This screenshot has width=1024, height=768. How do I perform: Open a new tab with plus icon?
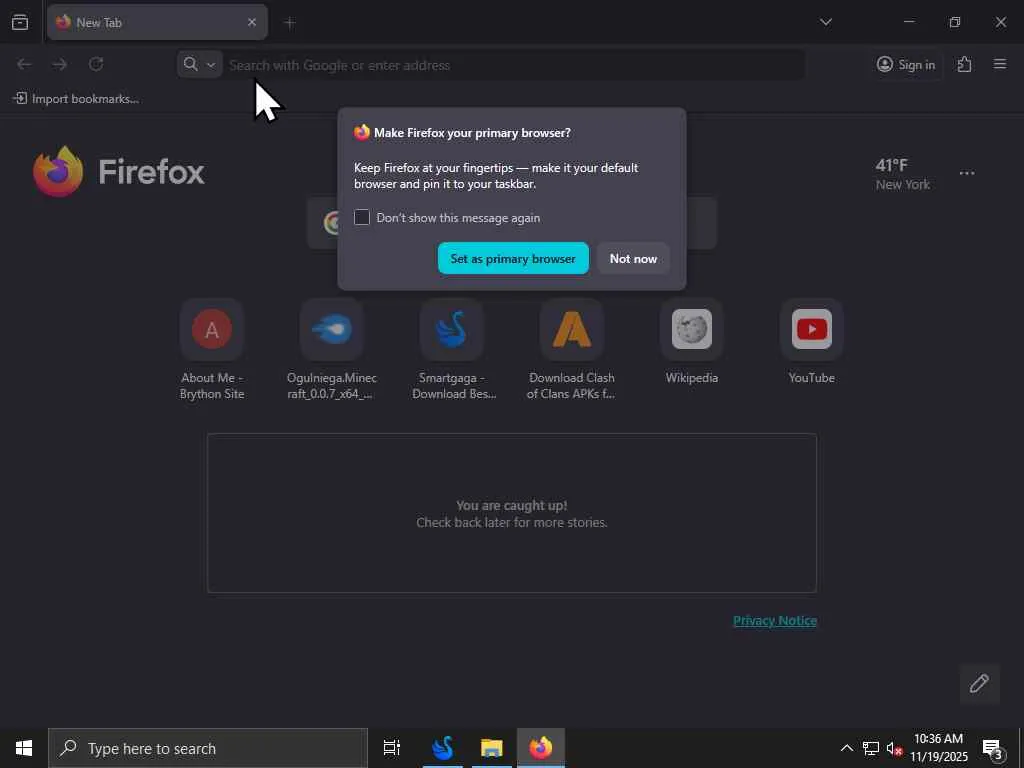pos(290,23)
